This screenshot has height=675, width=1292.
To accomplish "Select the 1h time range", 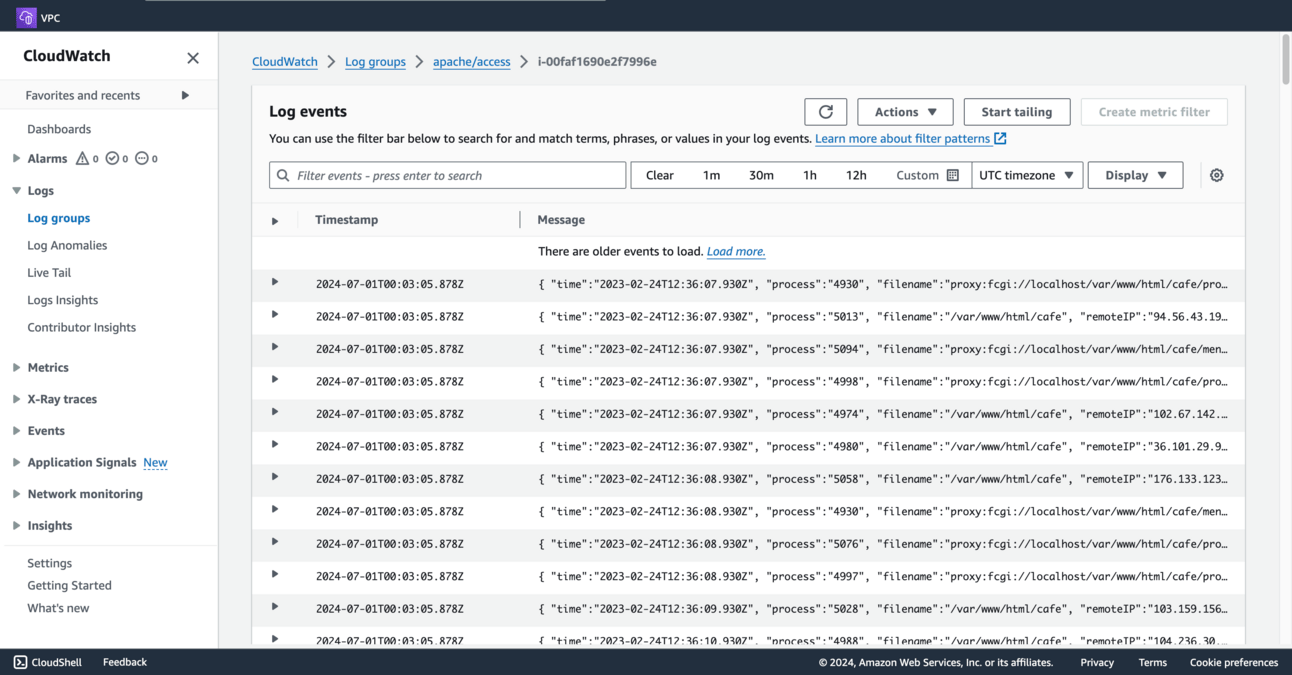I will [x=810, y=175].
